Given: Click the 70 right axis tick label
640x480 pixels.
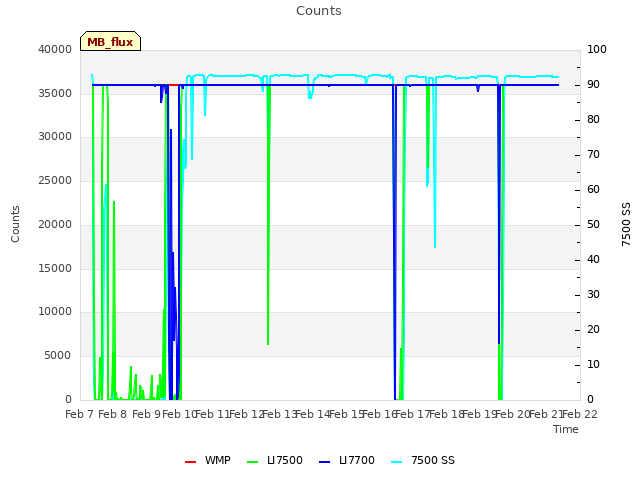Looking at the screenshot, I should tap(593, 155).
